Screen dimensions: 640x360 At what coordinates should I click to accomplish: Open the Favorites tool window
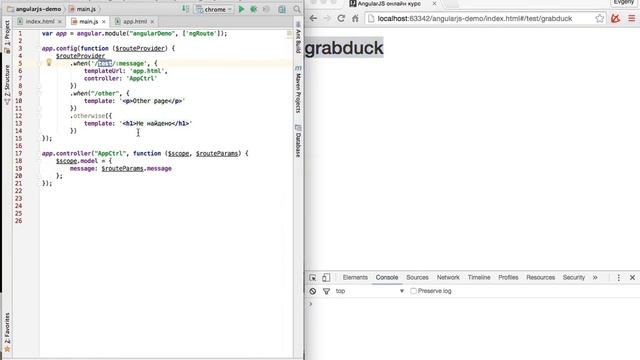(7, 332)
